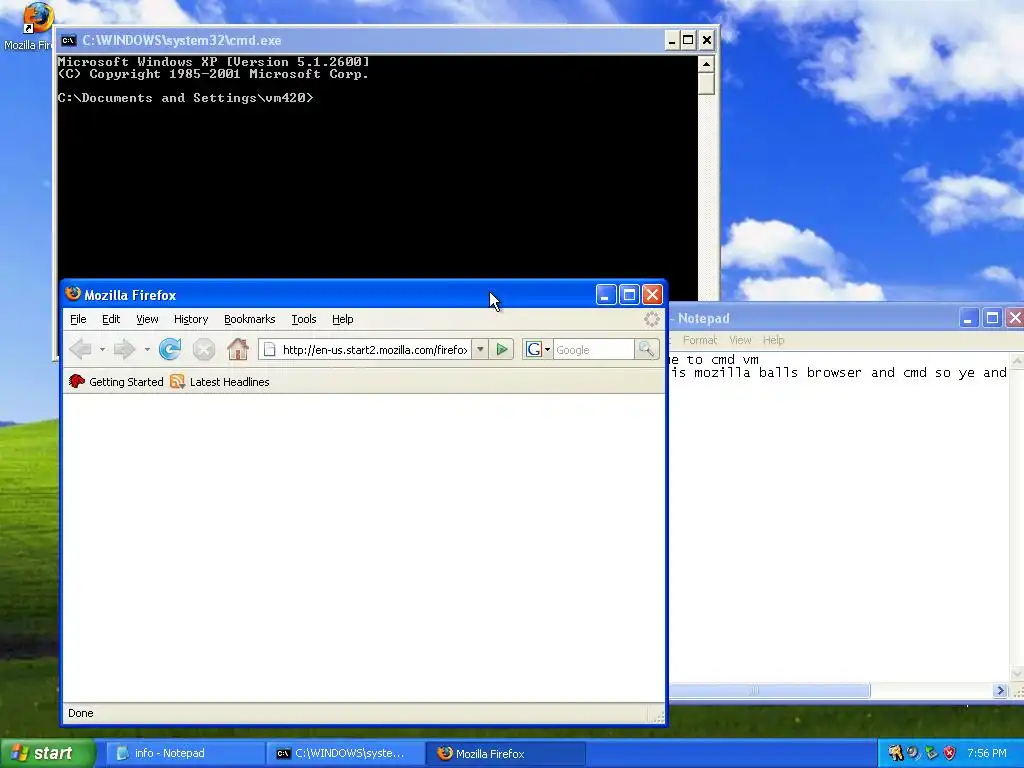Close the cmd.exe window
Image resolution: width=1024 pixels, height=768 pixels.
pyautogui.click(x=707, y=40)
